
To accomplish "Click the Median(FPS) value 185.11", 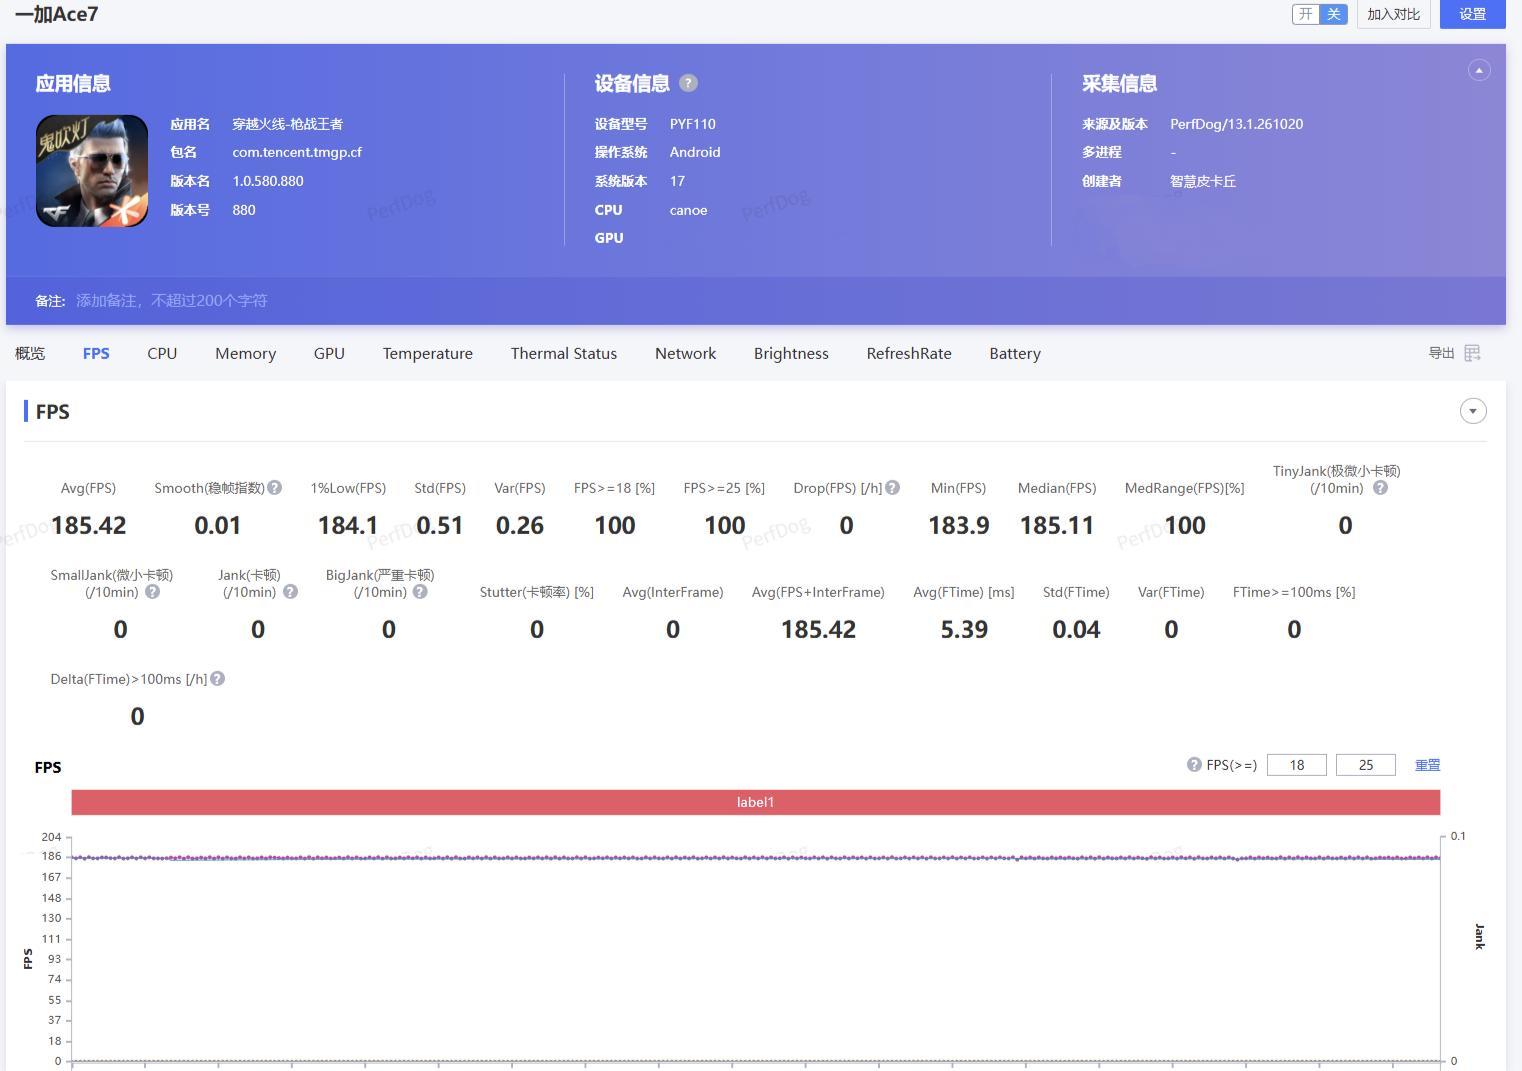I will pyautogui.click(x=1057, y=526).
